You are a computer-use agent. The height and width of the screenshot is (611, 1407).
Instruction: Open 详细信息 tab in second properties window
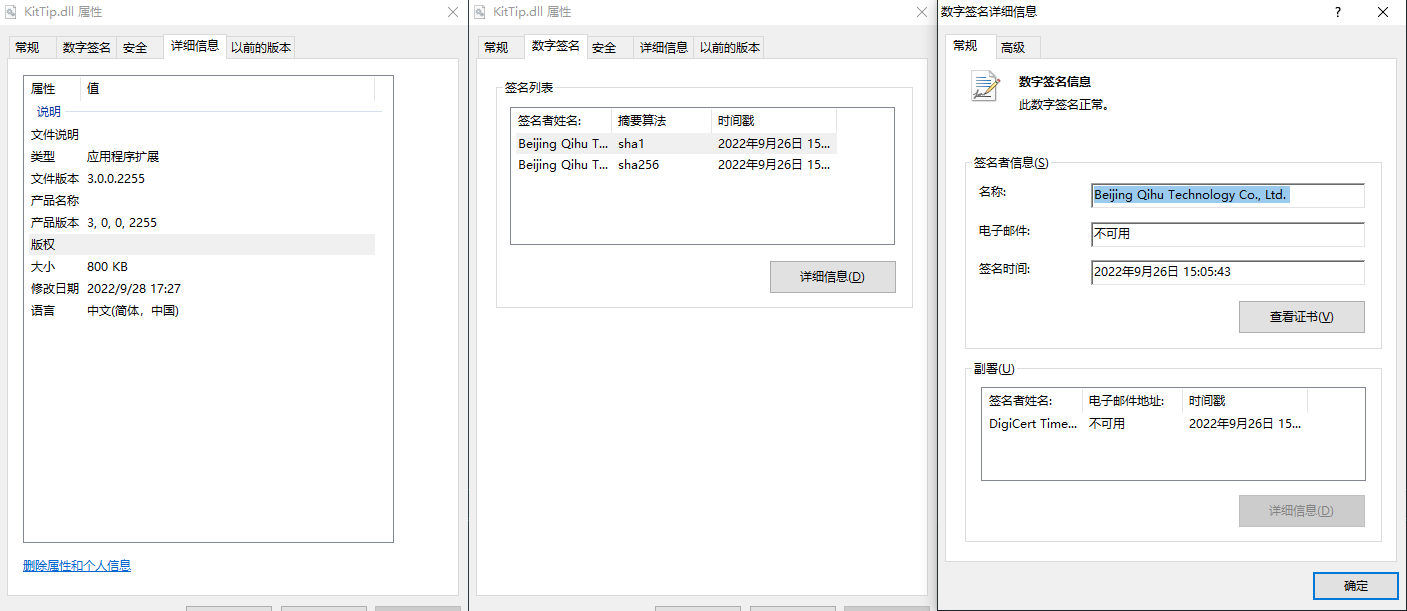point(663,47)
